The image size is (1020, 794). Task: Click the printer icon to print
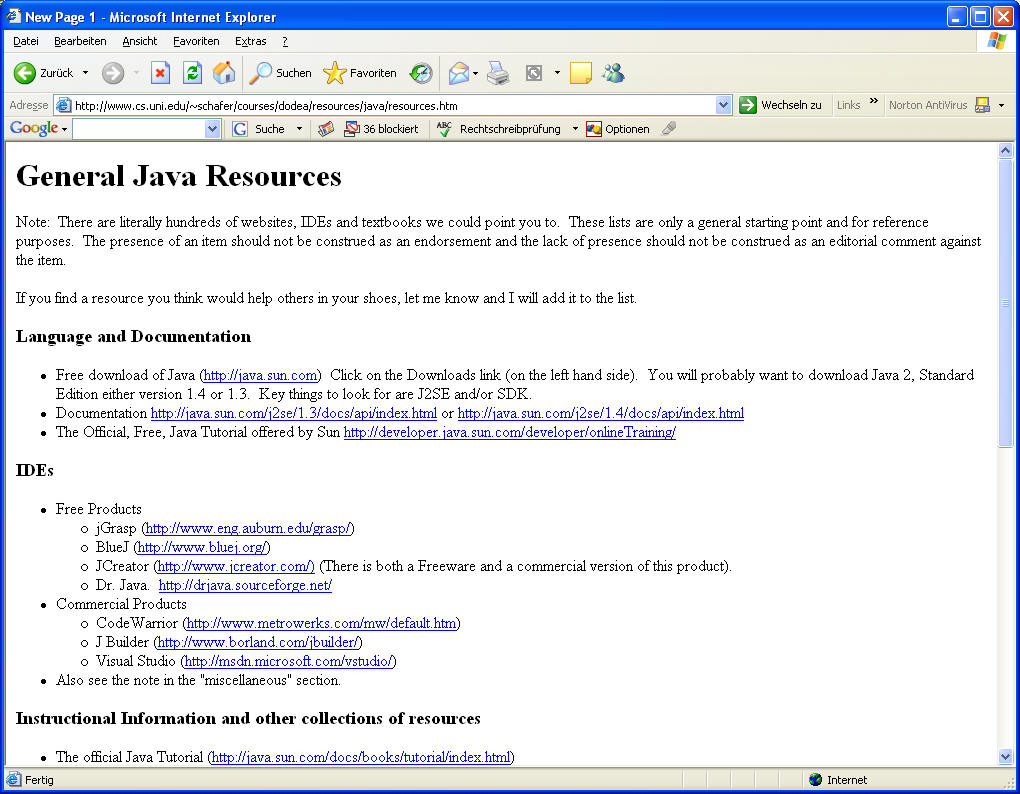[x=498, y=73]
